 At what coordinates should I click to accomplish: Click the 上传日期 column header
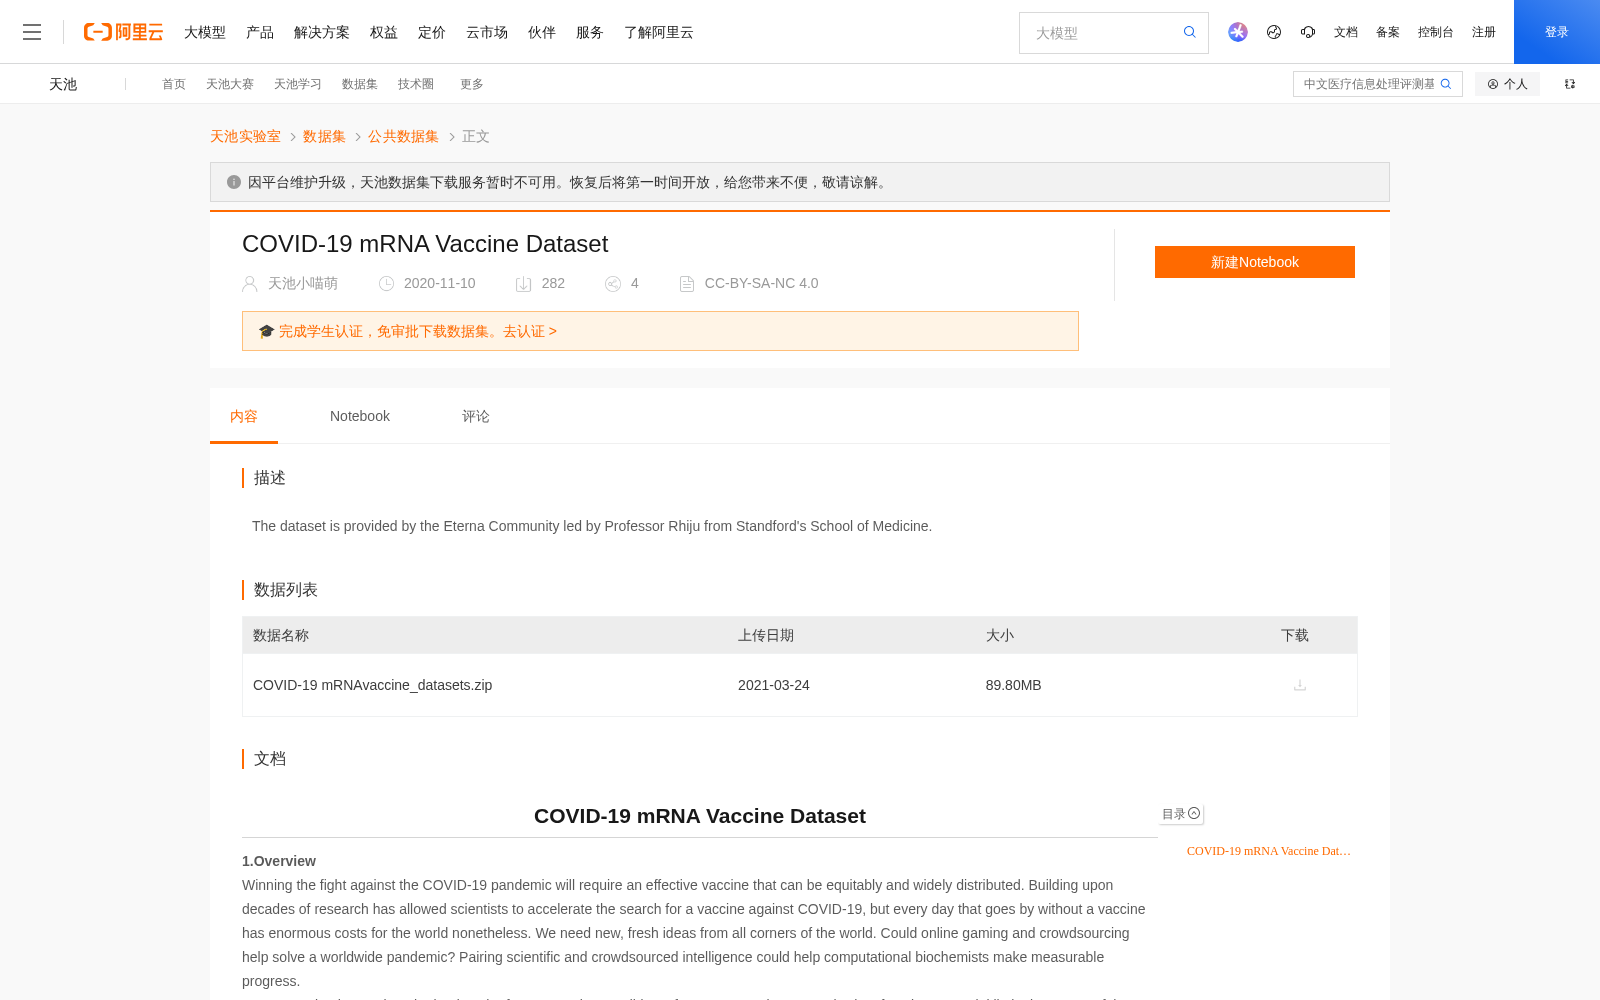(766, 635)
